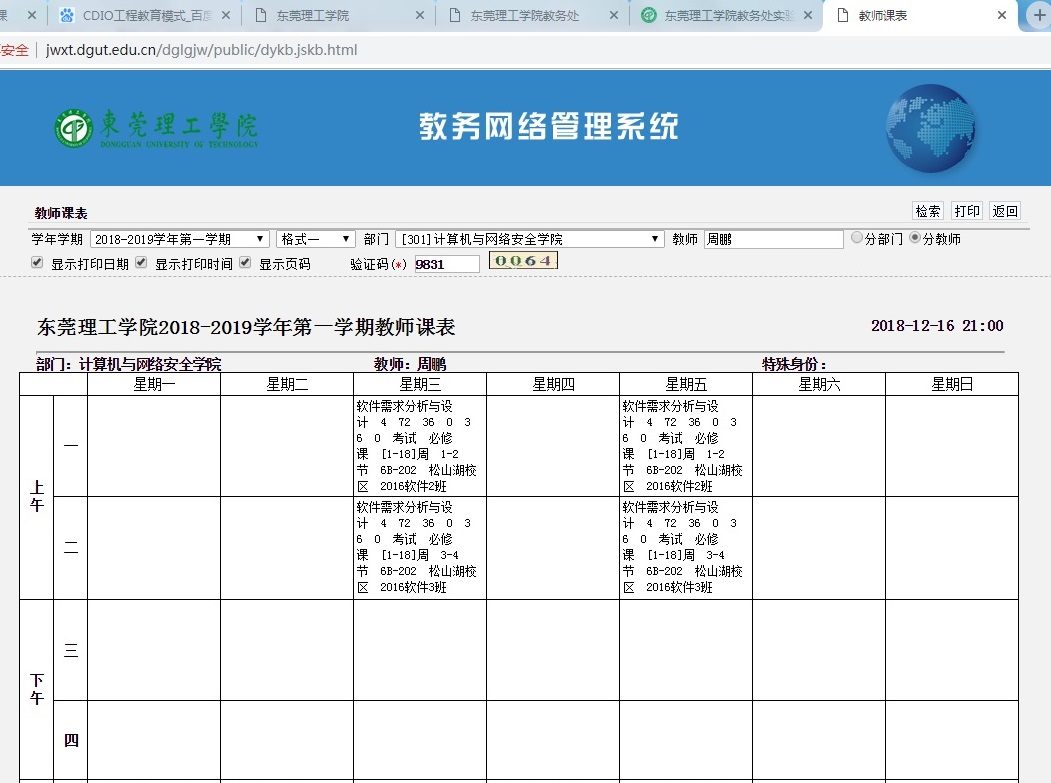Viewport: 1051px width, 783px height.
Task: Close the 东莞理工学院 tab
Action: (x=420, y=15)
